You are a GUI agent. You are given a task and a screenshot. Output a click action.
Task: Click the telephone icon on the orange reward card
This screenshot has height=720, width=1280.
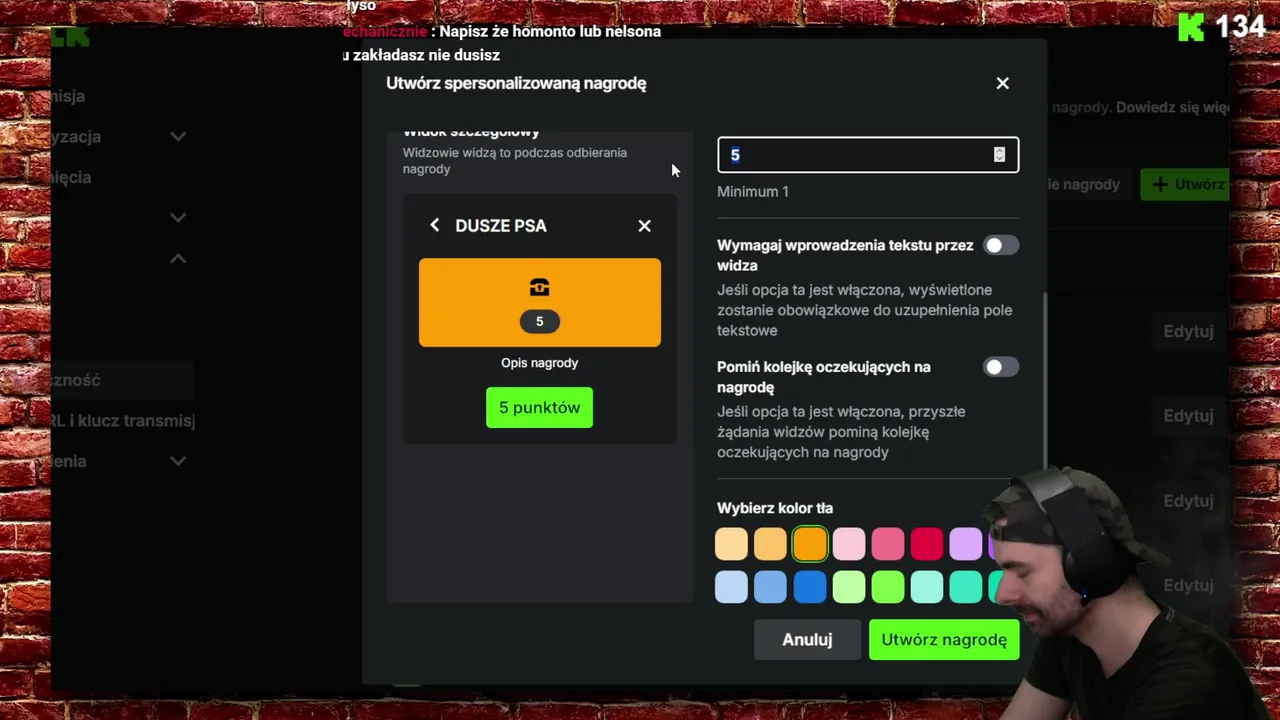[539, 288]
